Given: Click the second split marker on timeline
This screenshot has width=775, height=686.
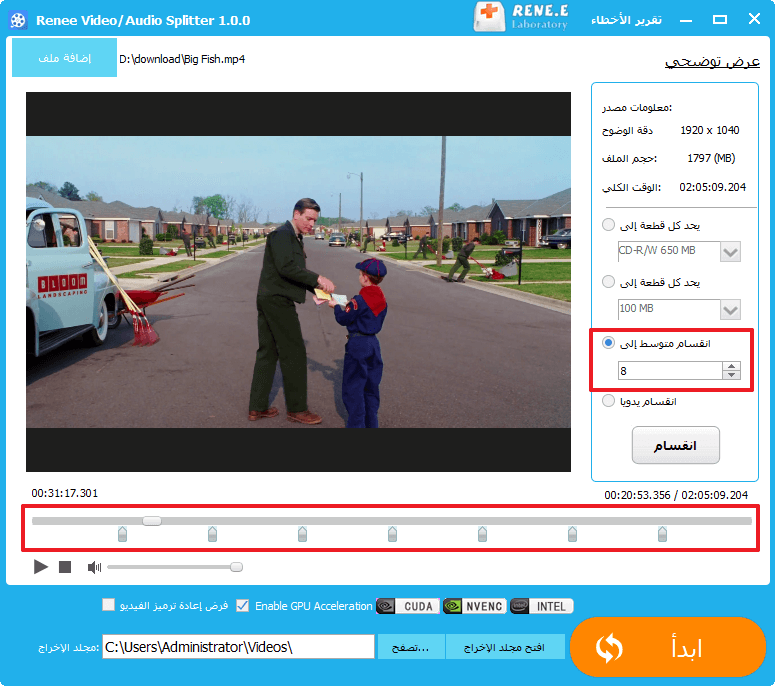Looking at the screenshot, I should pyautogui.click(x=212, y=534).
